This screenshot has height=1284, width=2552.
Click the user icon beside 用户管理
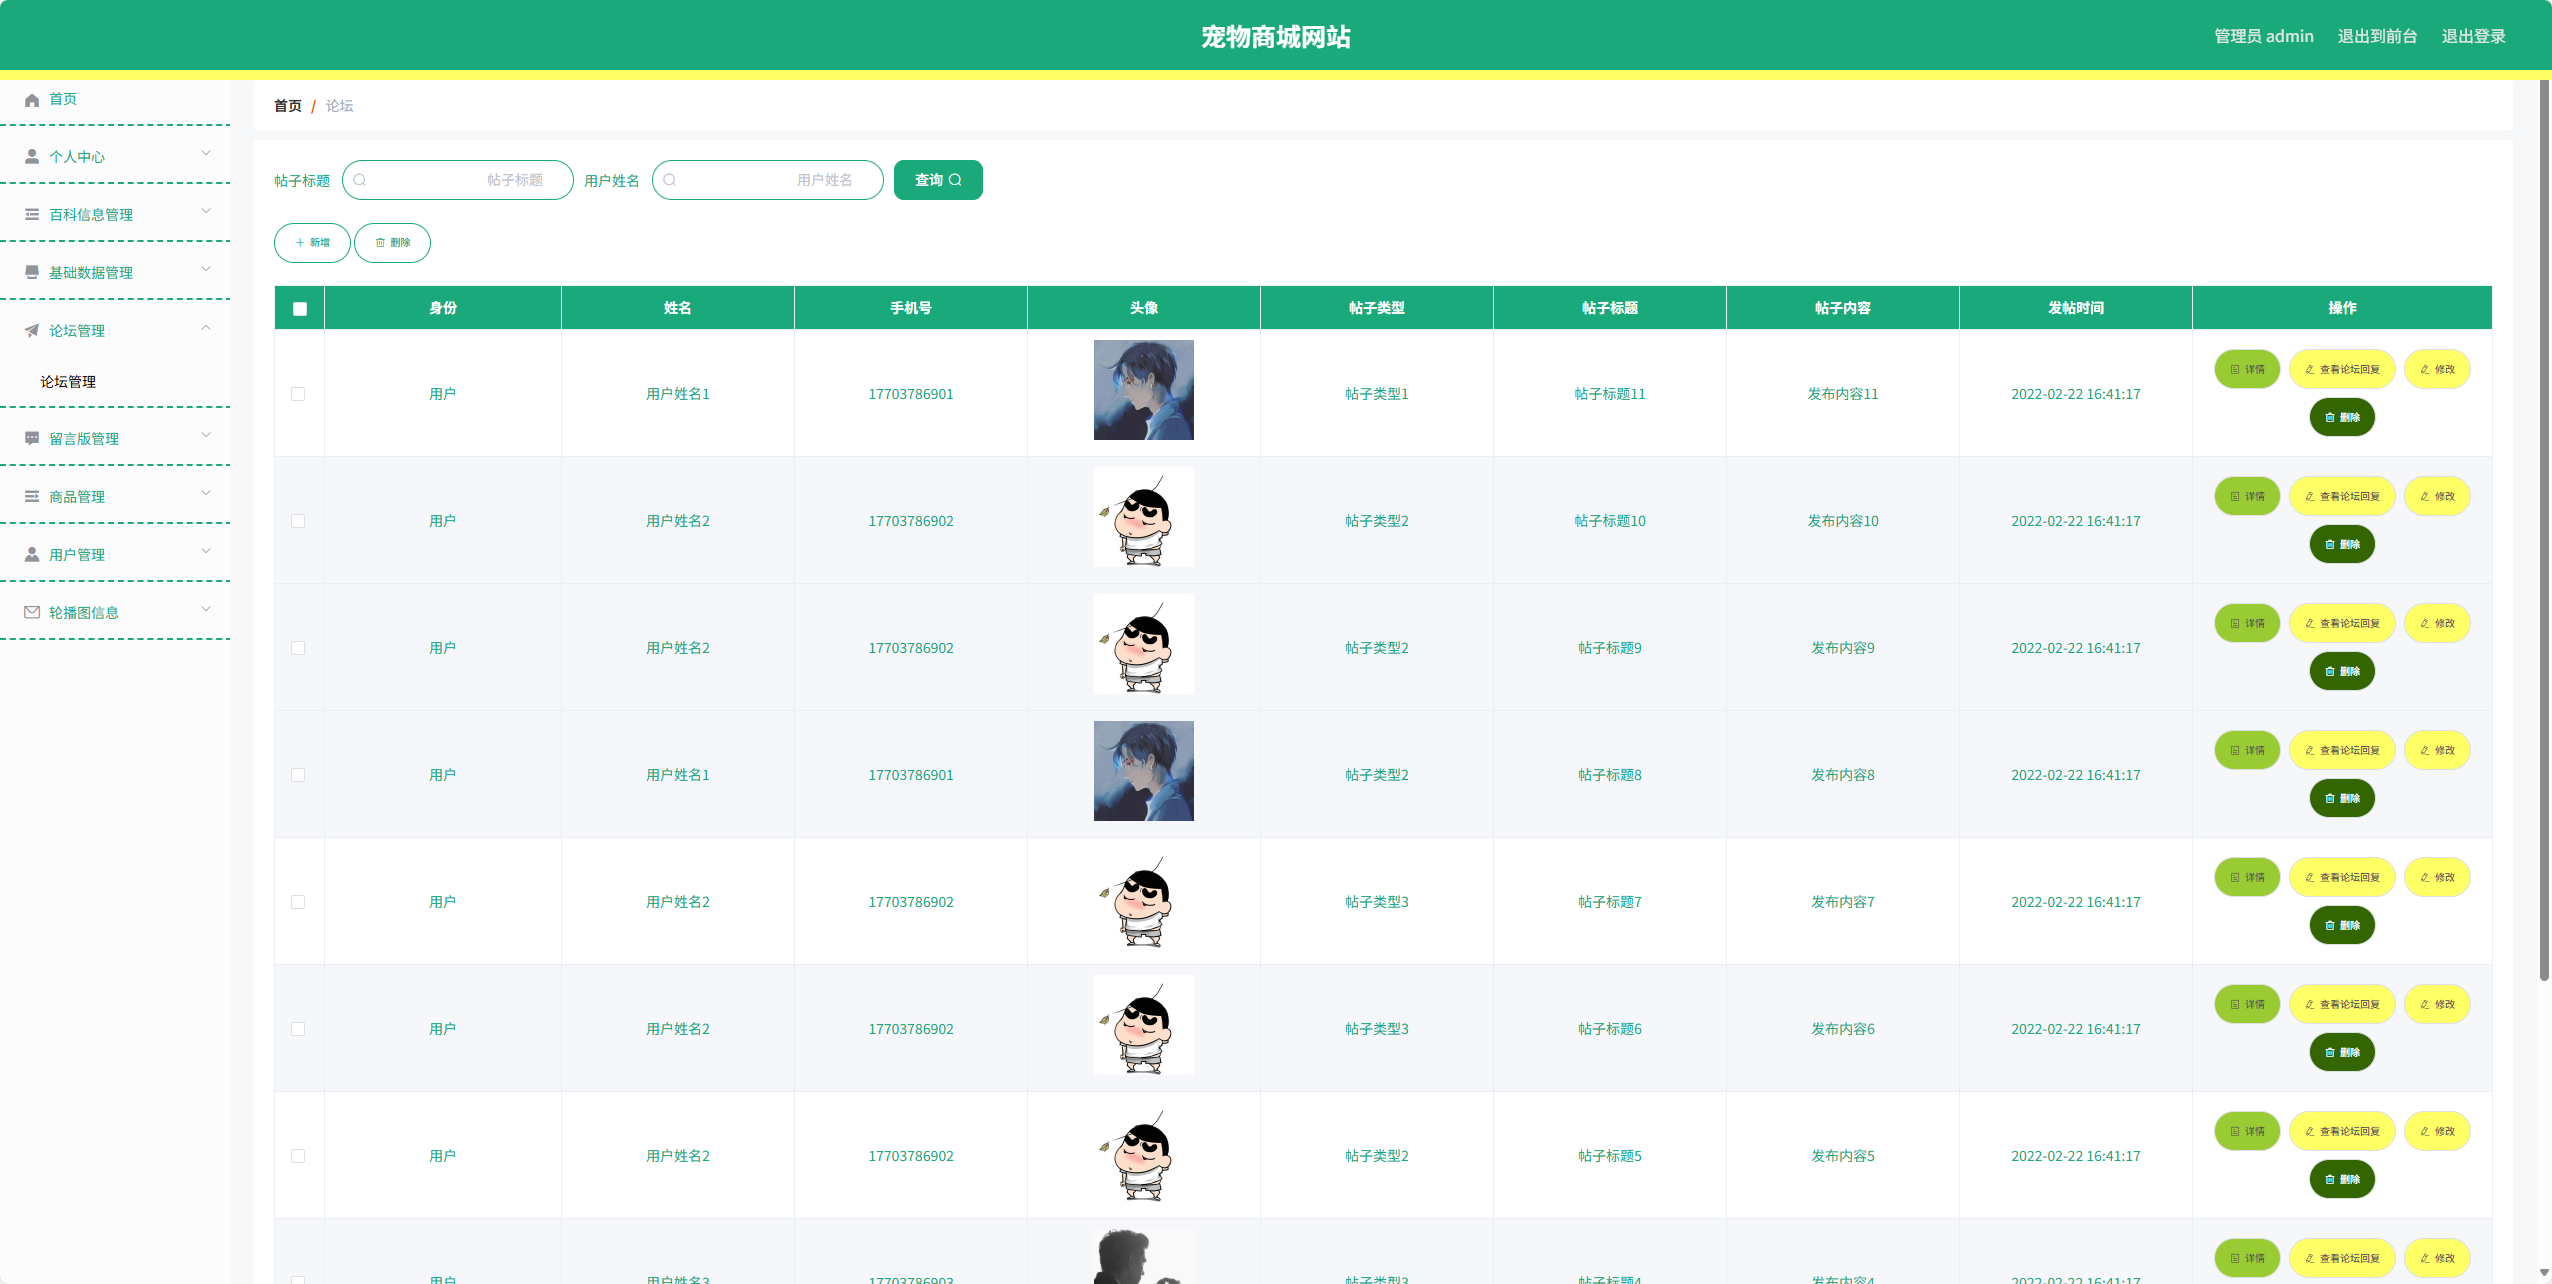pos(32,555)
